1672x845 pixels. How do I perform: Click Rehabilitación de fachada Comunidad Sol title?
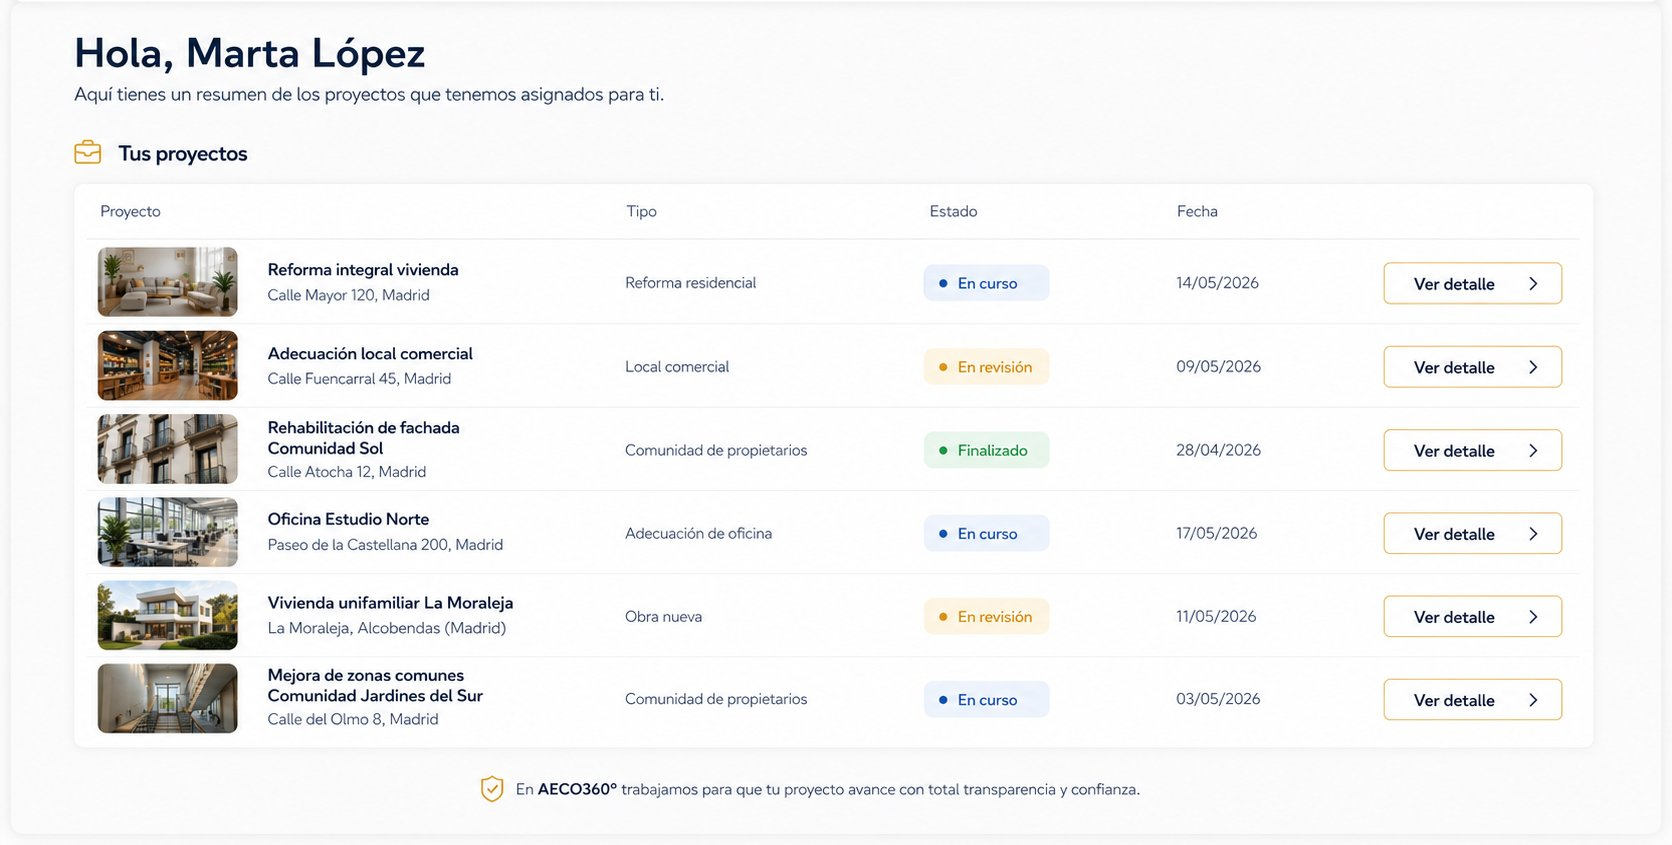point(363,438)
